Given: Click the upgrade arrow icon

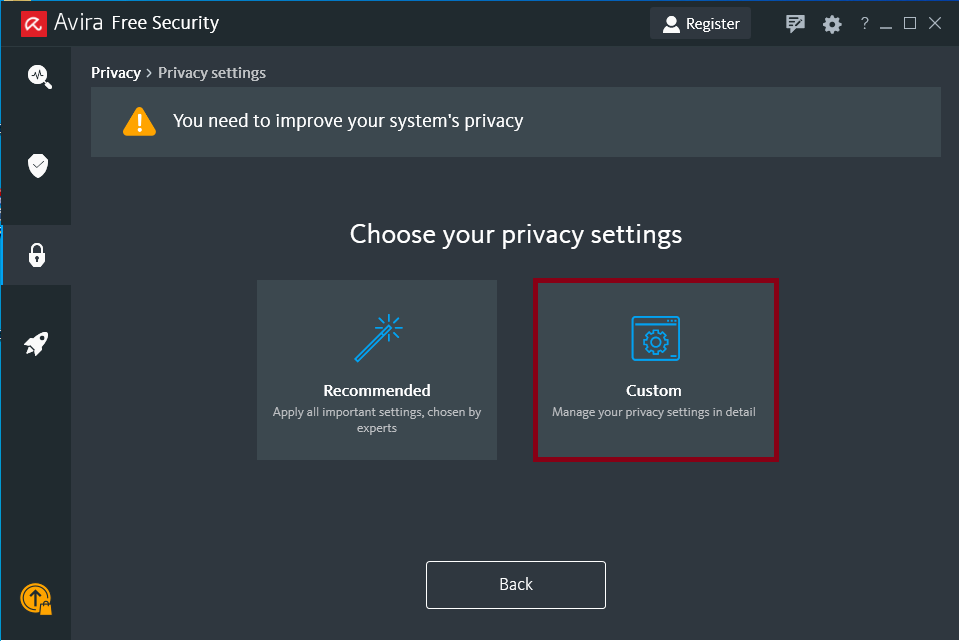Looking at the screenshot, I should (36, 598).
